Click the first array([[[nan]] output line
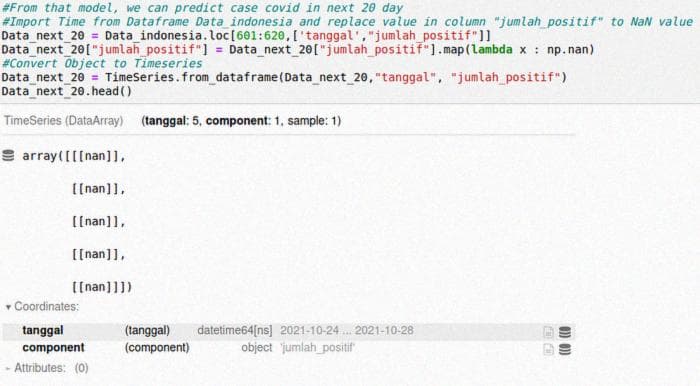This screenshot has width=700, height=386. [x=74, y=156]
